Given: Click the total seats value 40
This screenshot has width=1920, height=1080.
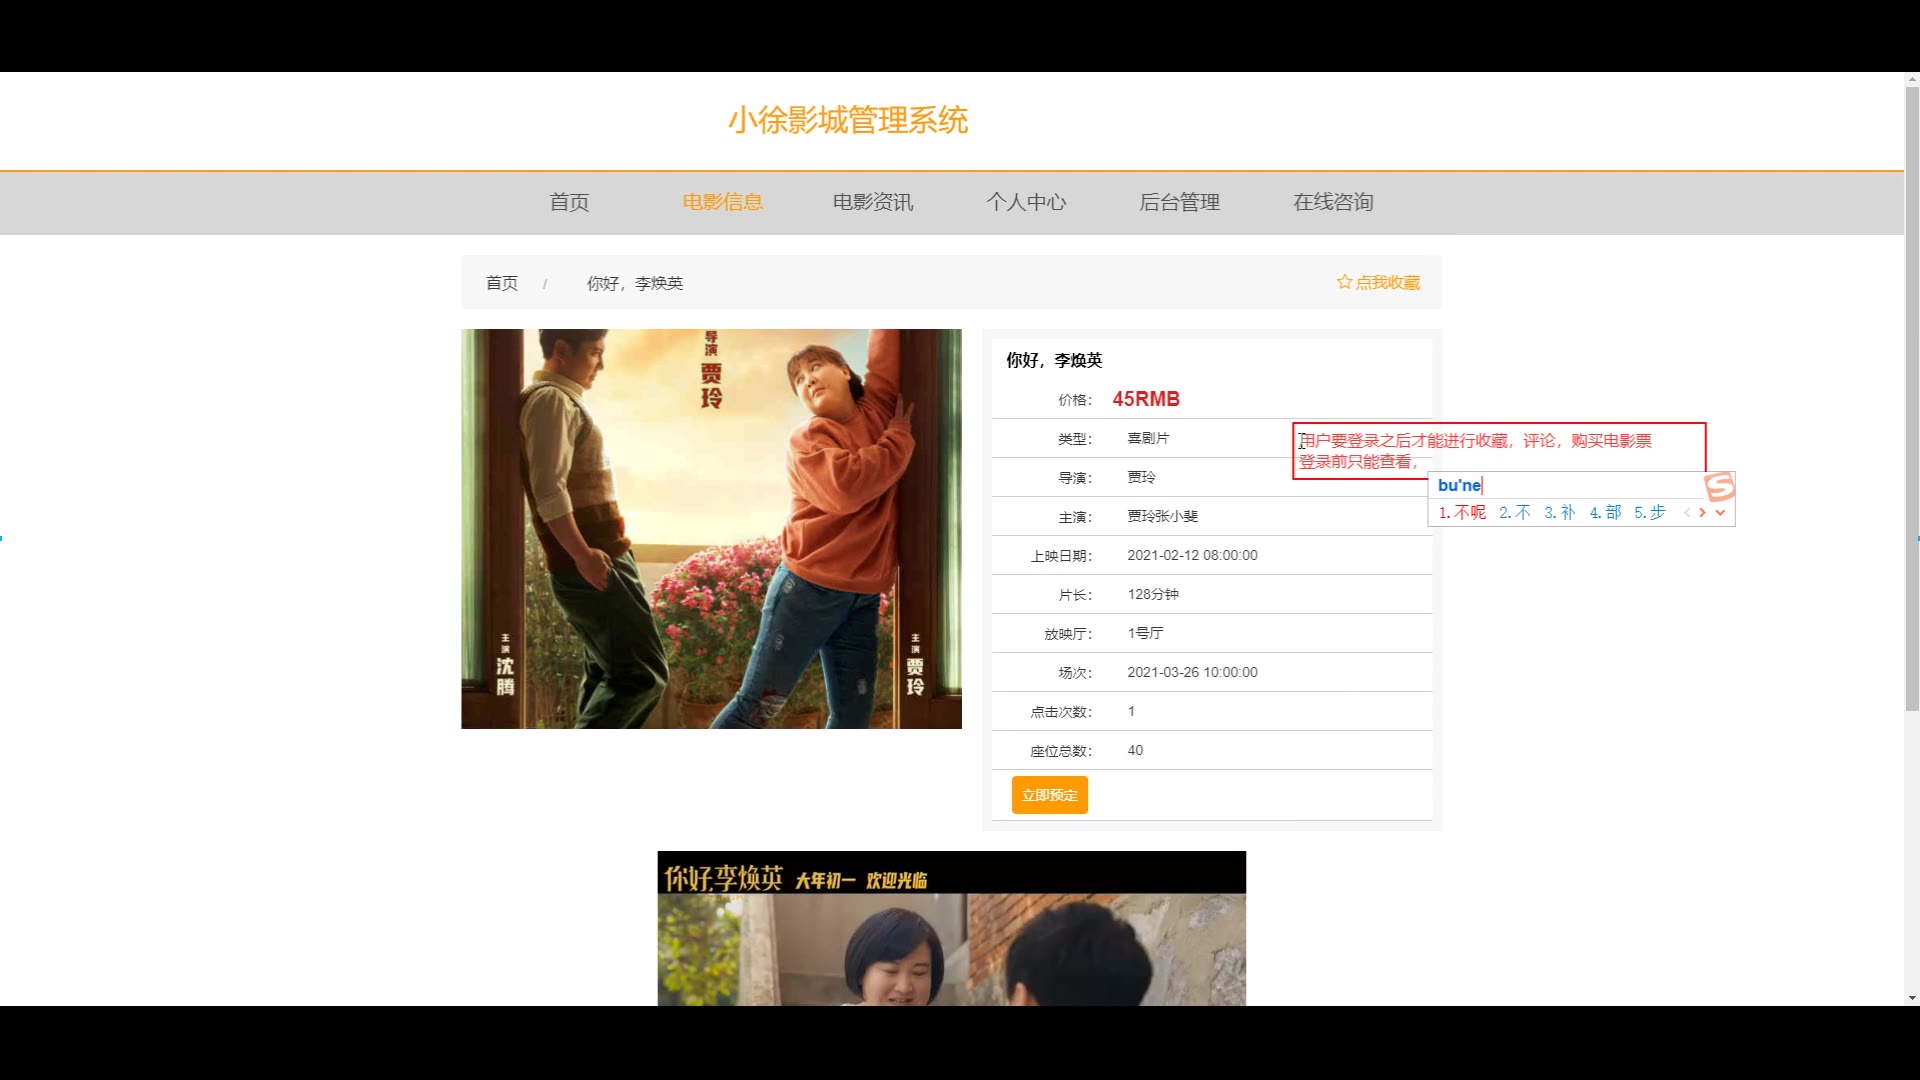Looking at the screenshot, I should [x=1135, y=750].
